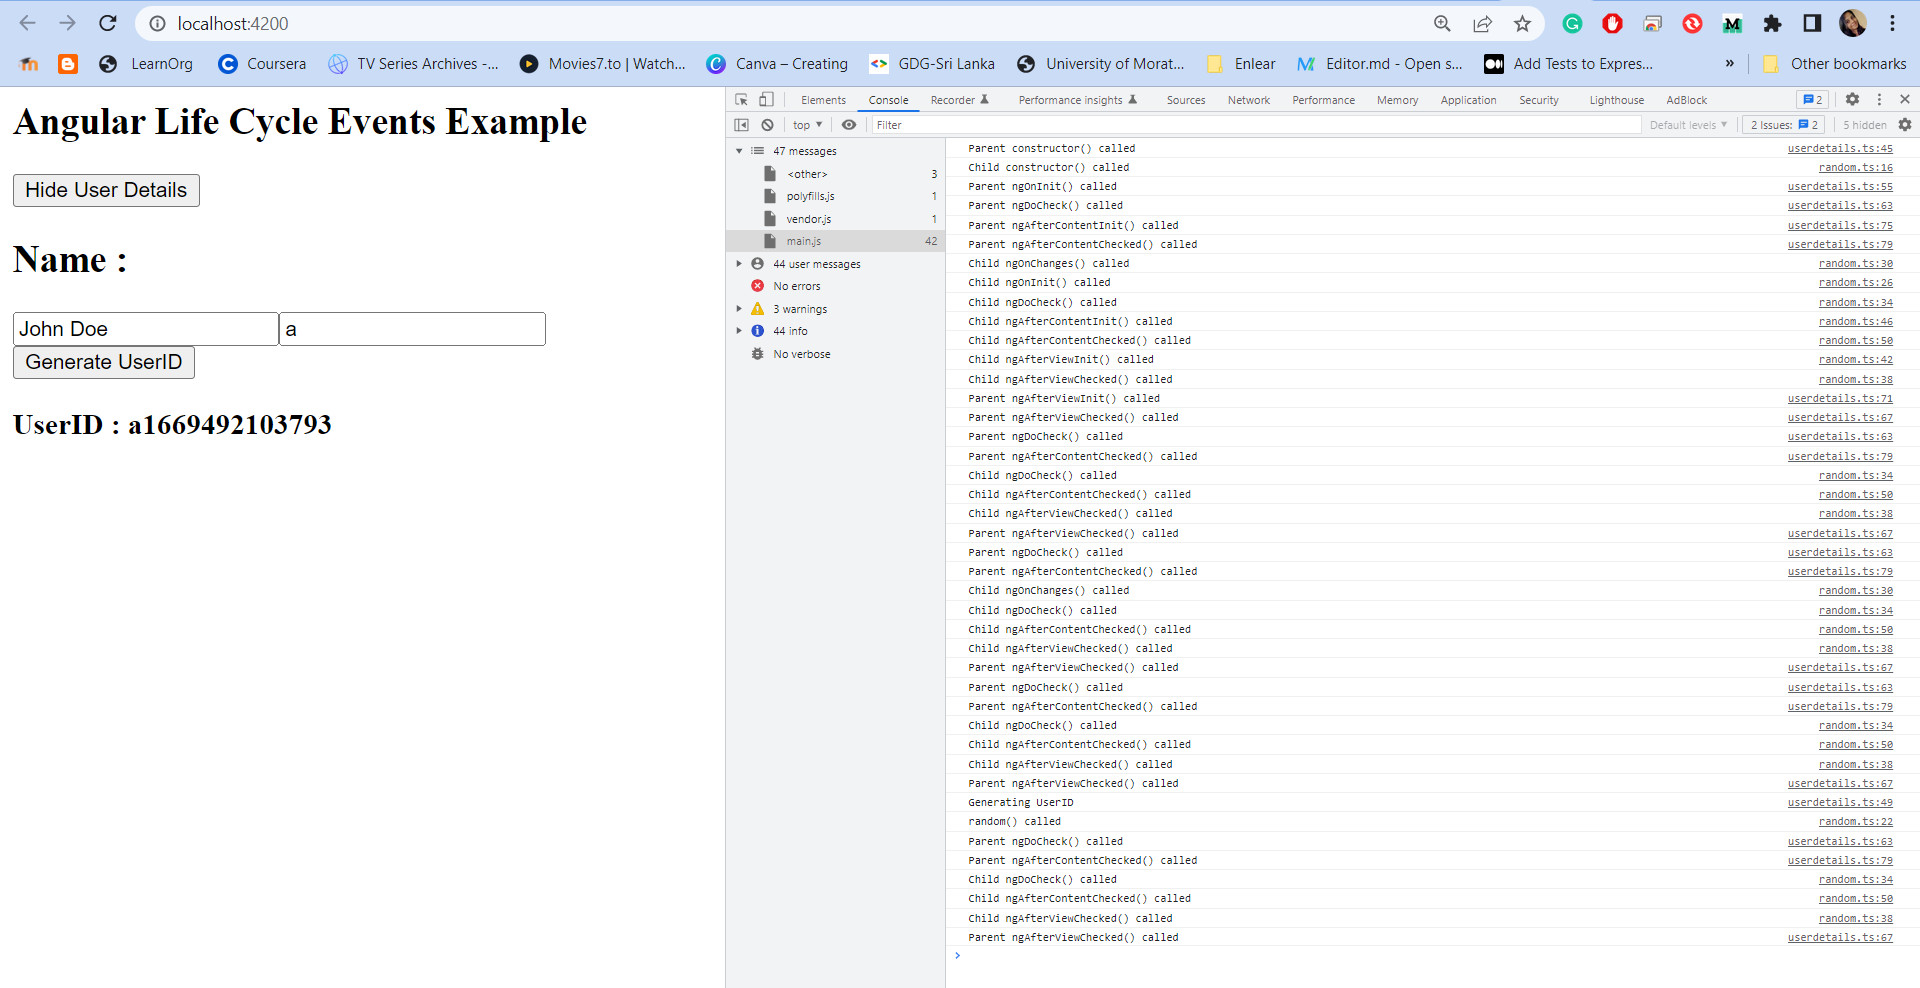Show more bookmarks with the chevron
The height and width of the screenshot is (988, 1920).
point(1729,64)
